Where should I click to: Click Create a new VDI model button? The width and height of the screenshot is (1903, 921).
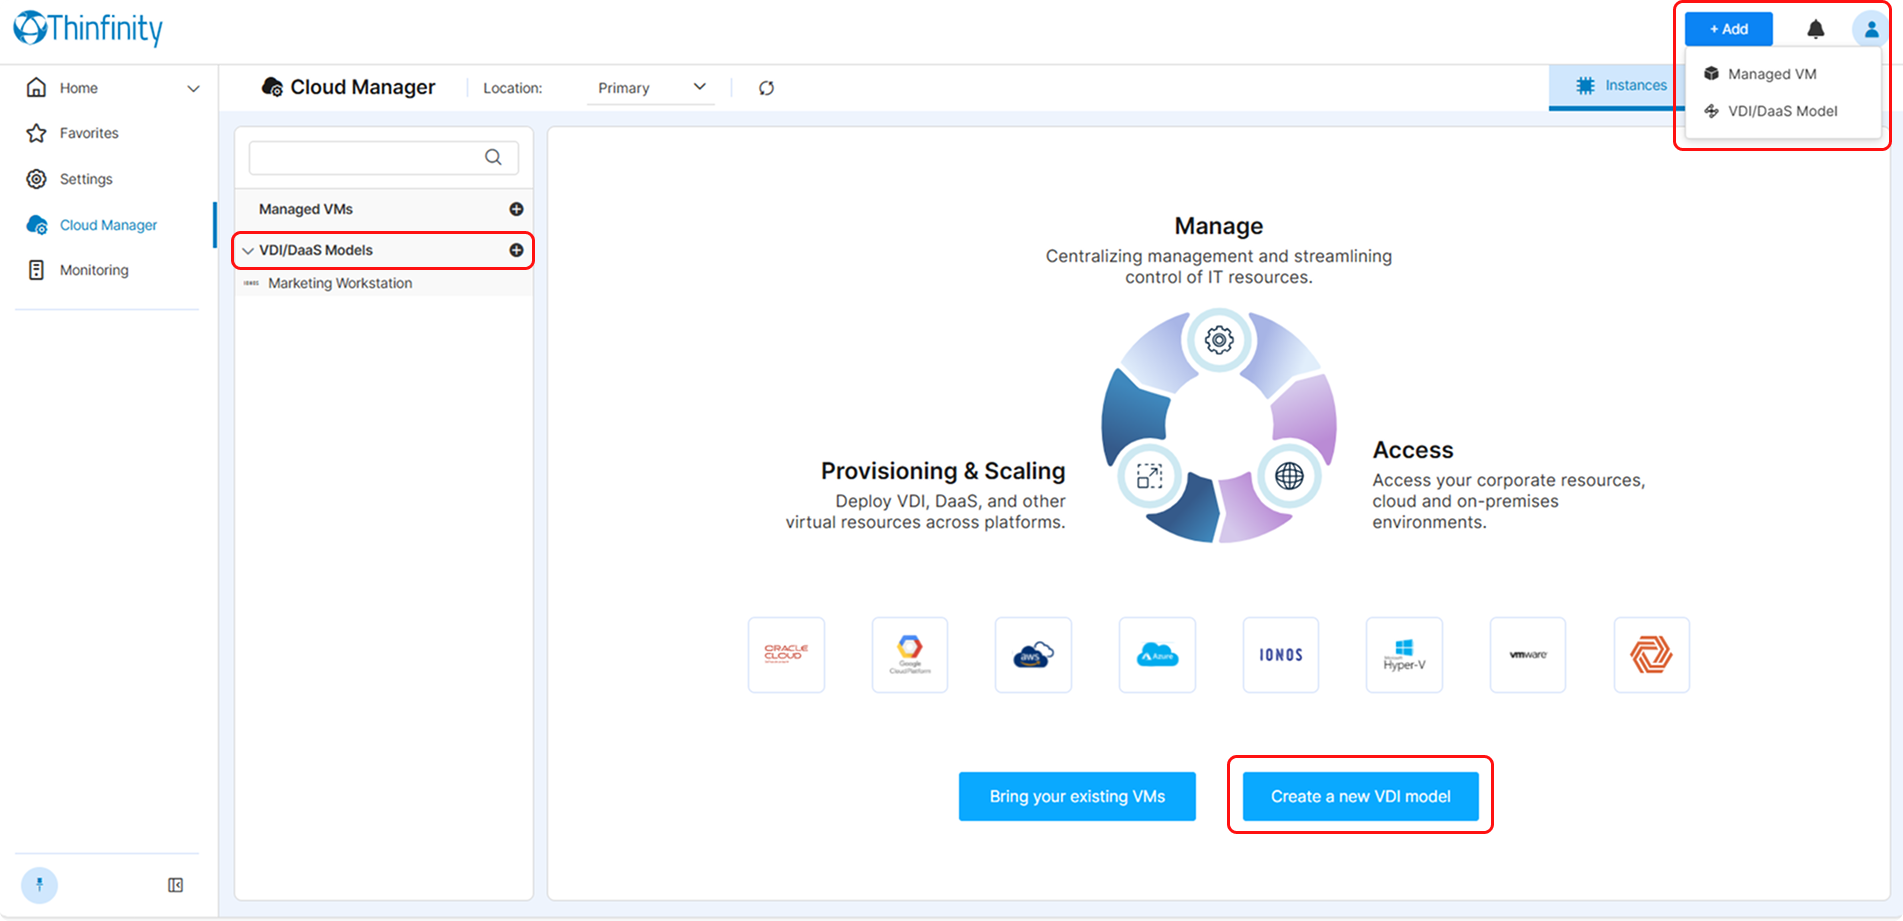pyautogui.click(x=1360, y=796)
